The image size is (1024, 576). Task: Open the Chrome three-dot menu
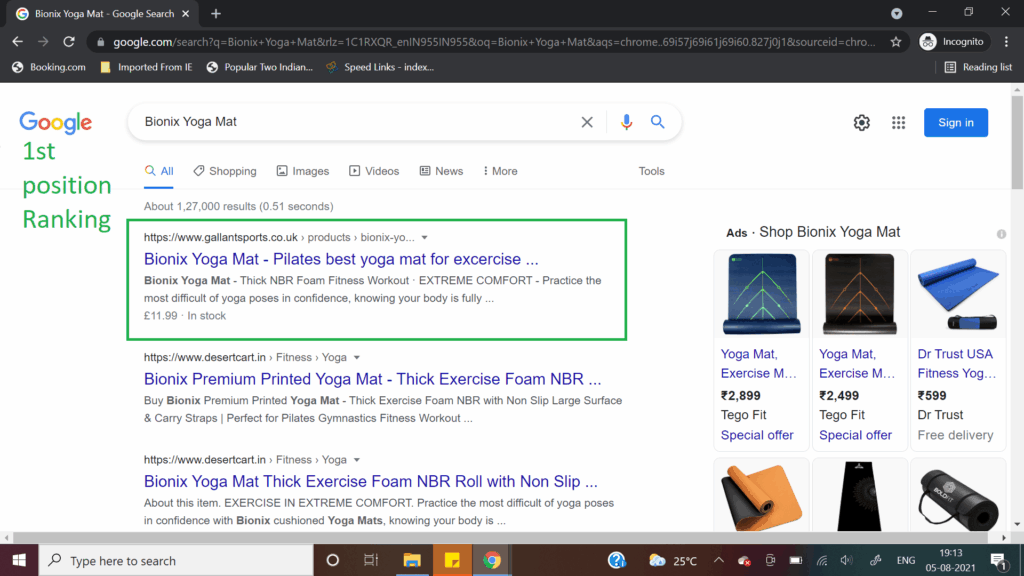pyautogui.click(x=1006, y=42)
